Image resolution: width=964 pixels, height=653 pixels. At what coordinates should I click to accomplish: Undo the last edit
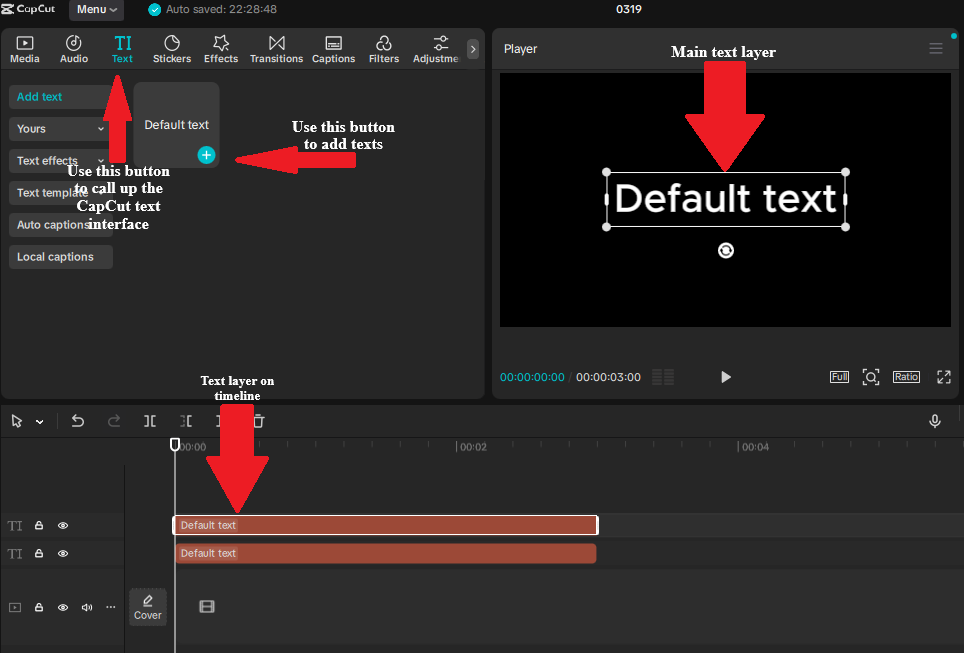pyautogui.click(x=77, y=421)
